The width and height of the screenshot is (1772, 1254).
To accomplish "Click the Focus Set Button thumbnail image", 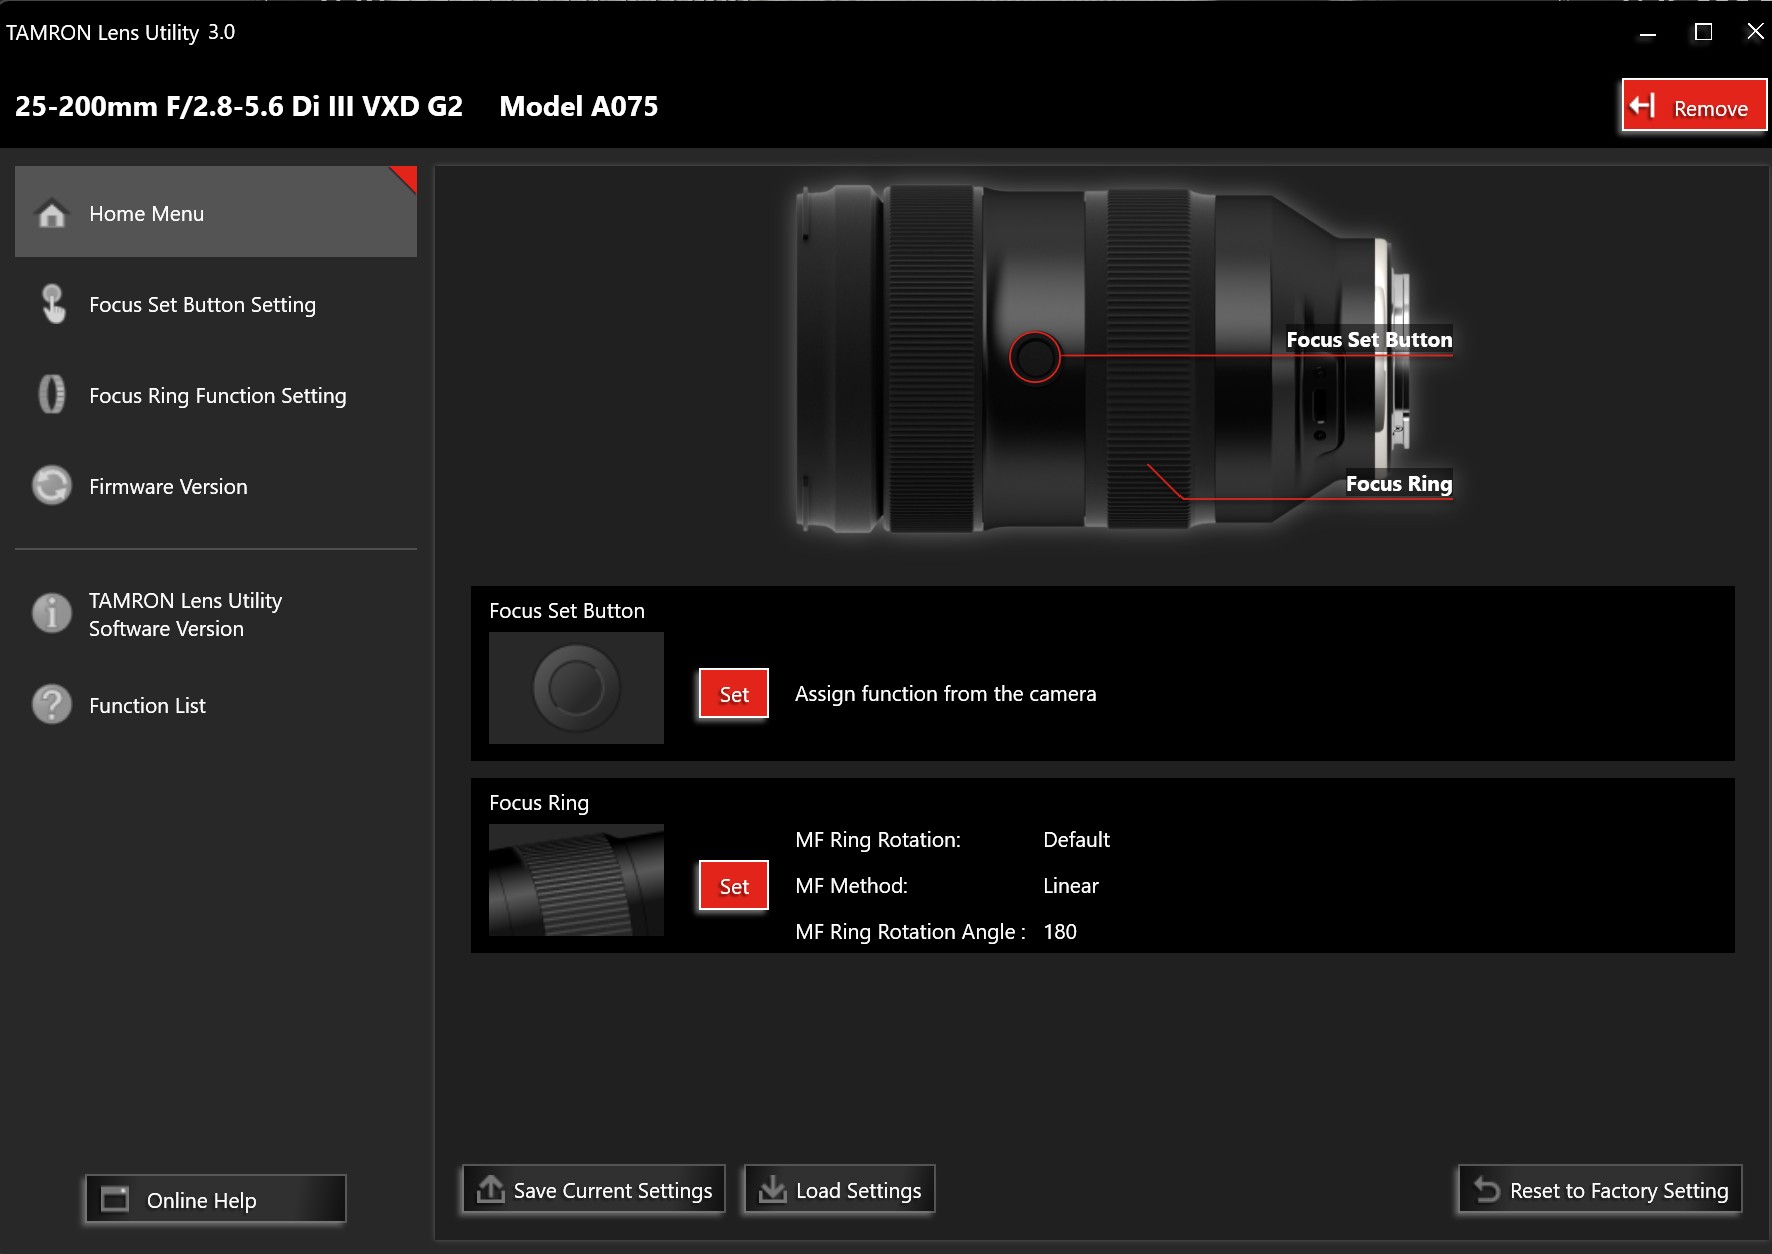I will 576,688.
